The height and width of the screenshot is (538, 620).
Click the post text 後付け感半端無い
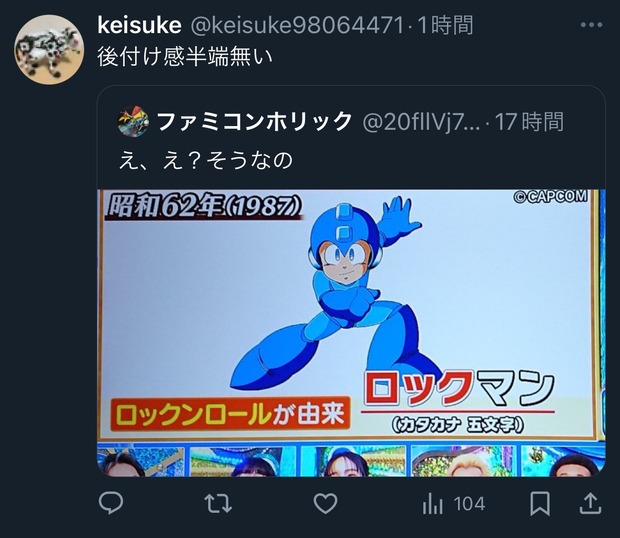[x=185, y=57]
